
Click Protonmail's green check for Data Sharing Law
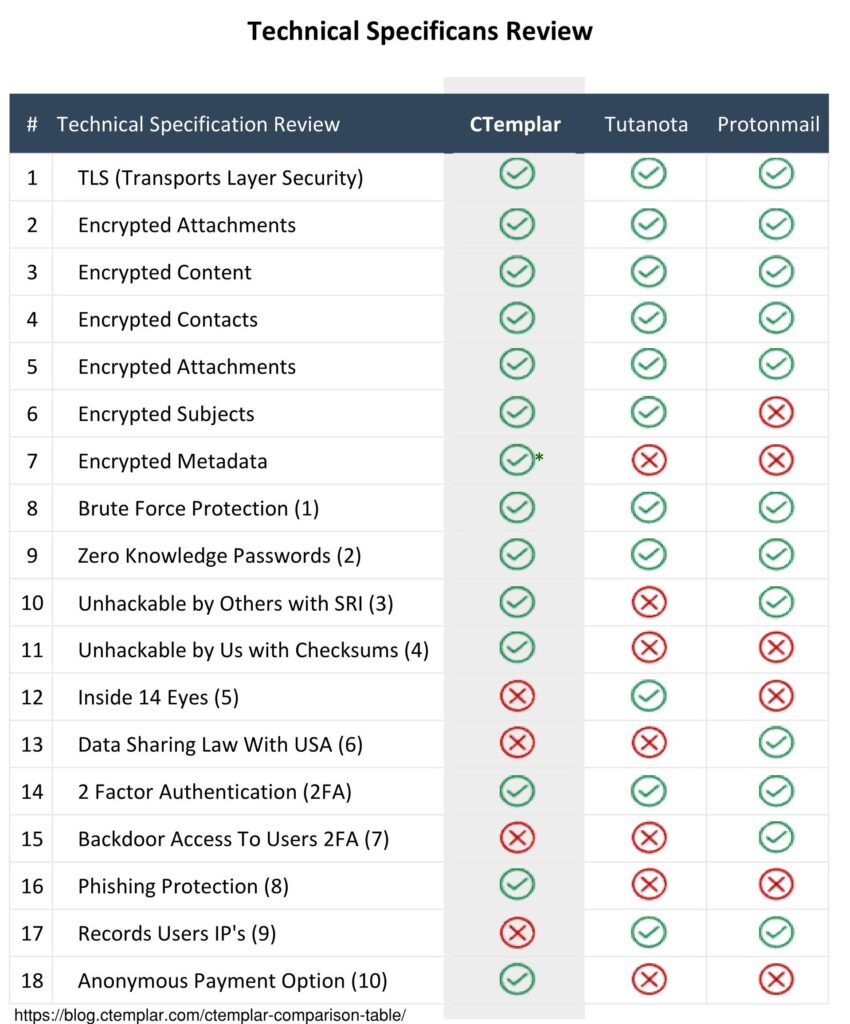tap(776, 743)
